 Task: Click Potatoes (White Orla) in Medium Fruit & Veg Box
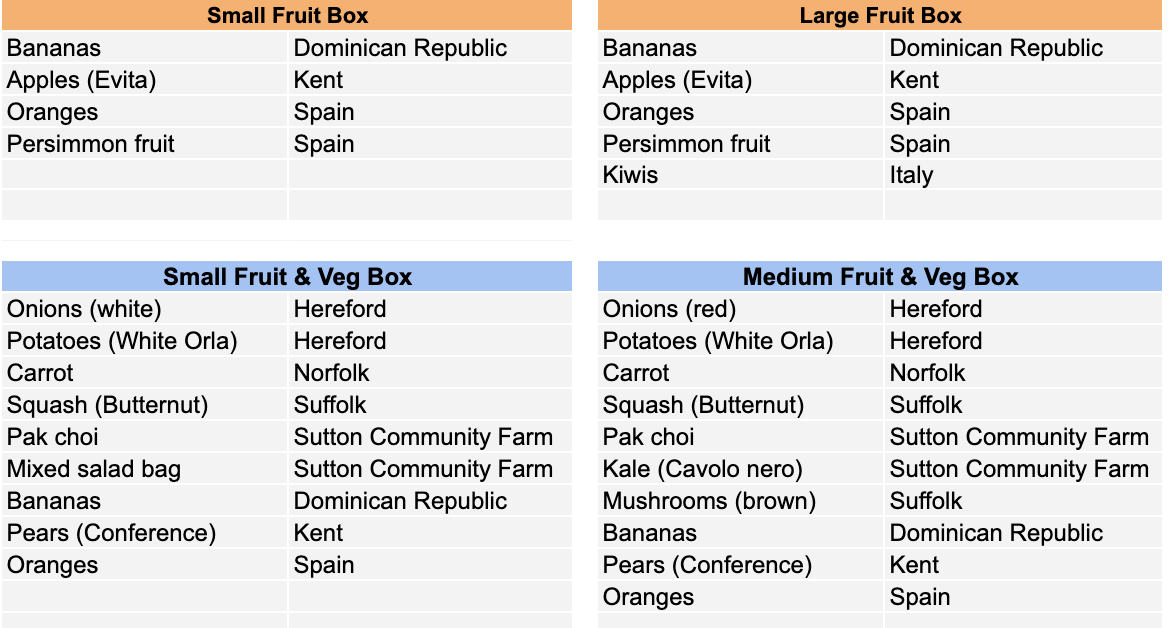tap(740, 340)
